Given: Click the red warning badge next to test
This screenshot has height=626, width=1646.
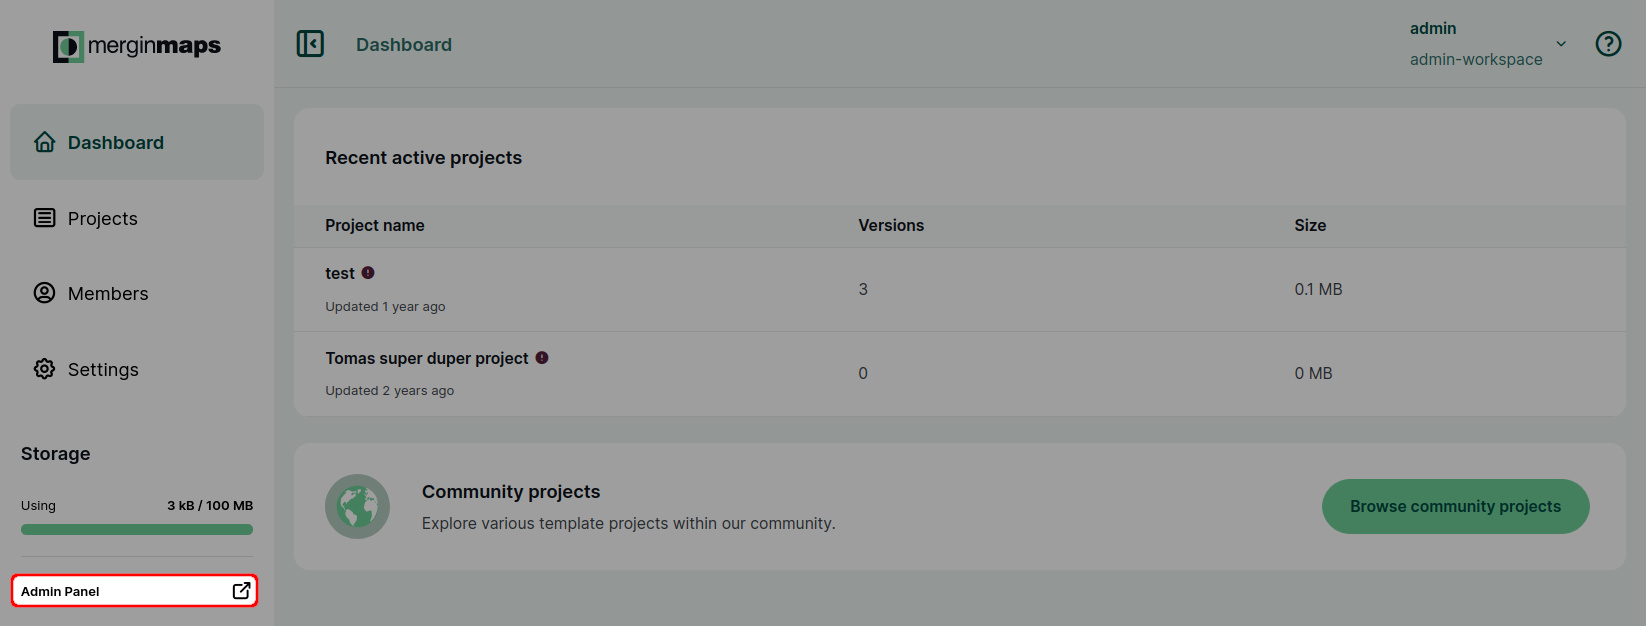Looking at the screenshot, I should point(368,272).
